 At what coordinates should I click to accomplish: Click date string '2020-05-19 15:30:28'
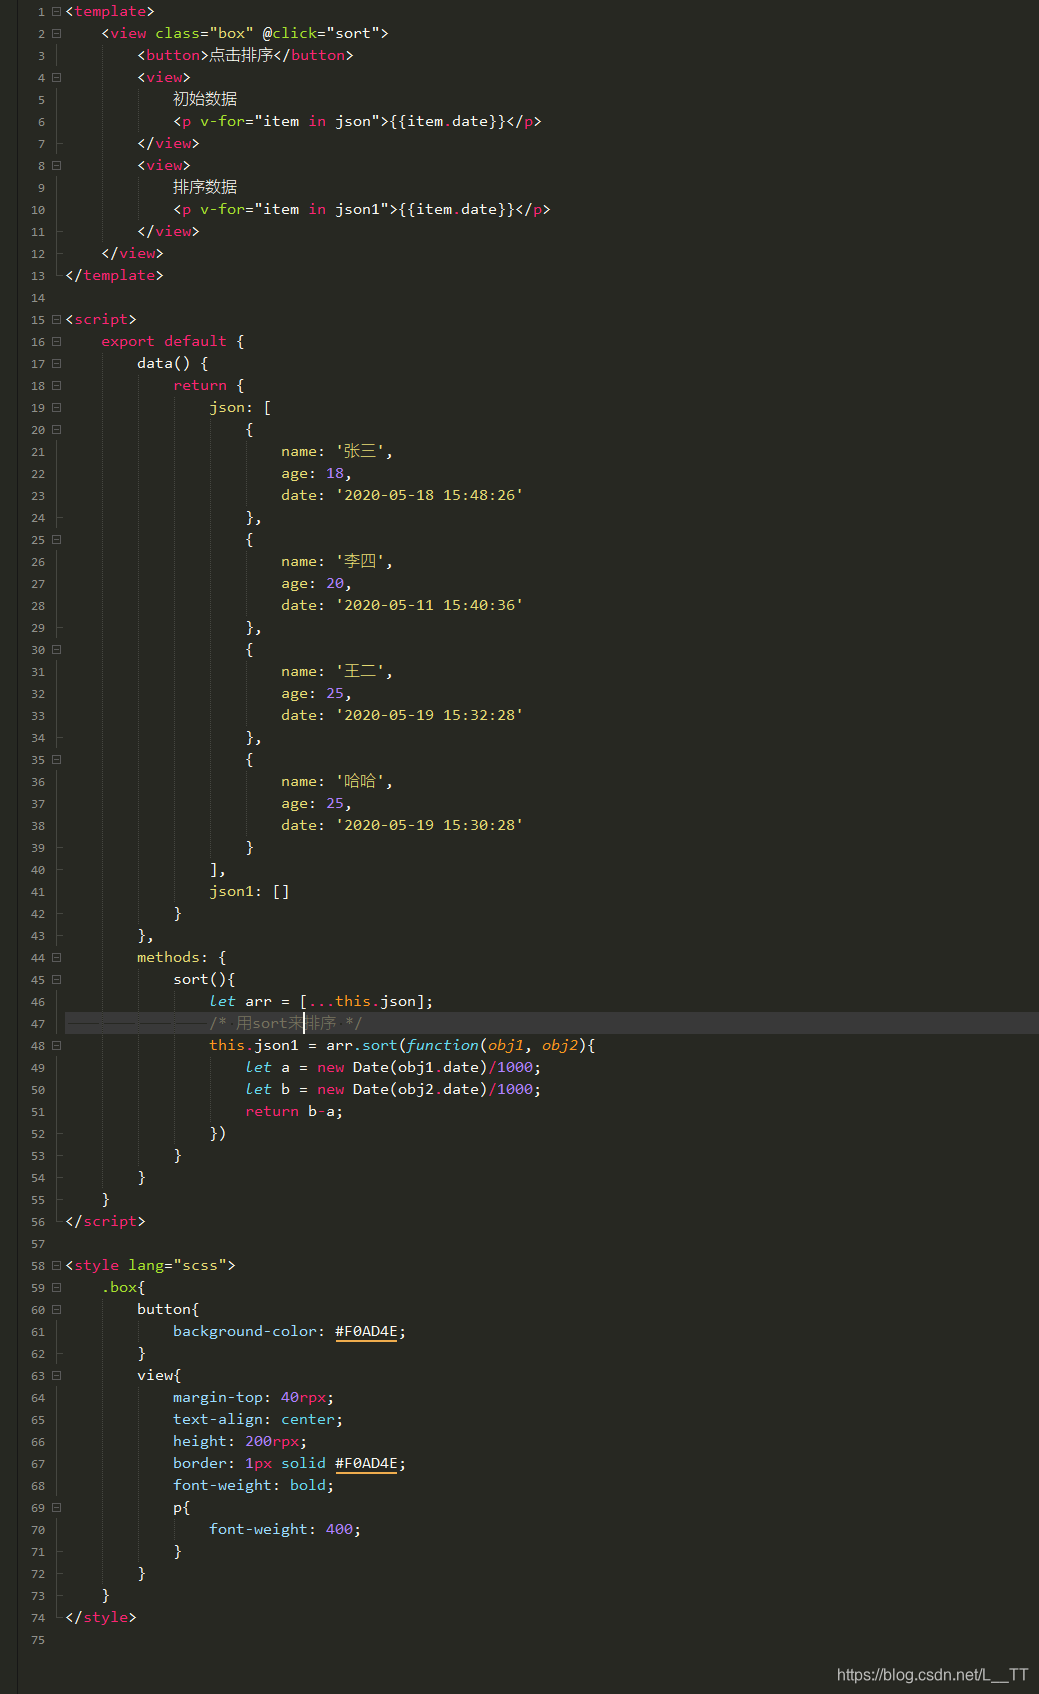coord(429,825)
